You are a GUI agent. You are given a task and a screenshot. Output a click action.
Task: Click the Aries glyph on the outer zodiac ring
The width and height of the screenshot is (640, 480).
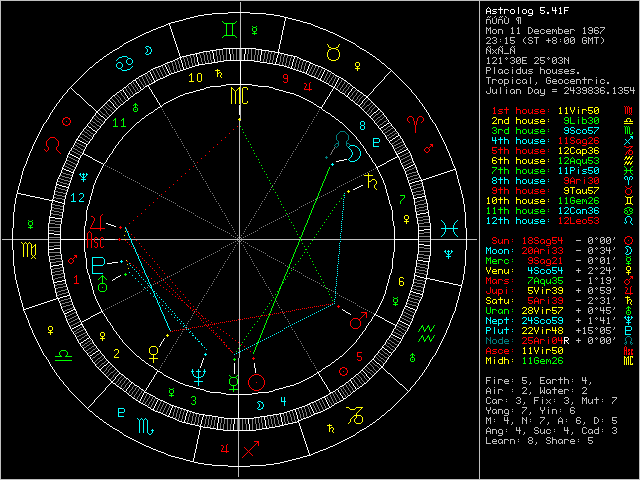pyautogui.click(x=416, y=124)
